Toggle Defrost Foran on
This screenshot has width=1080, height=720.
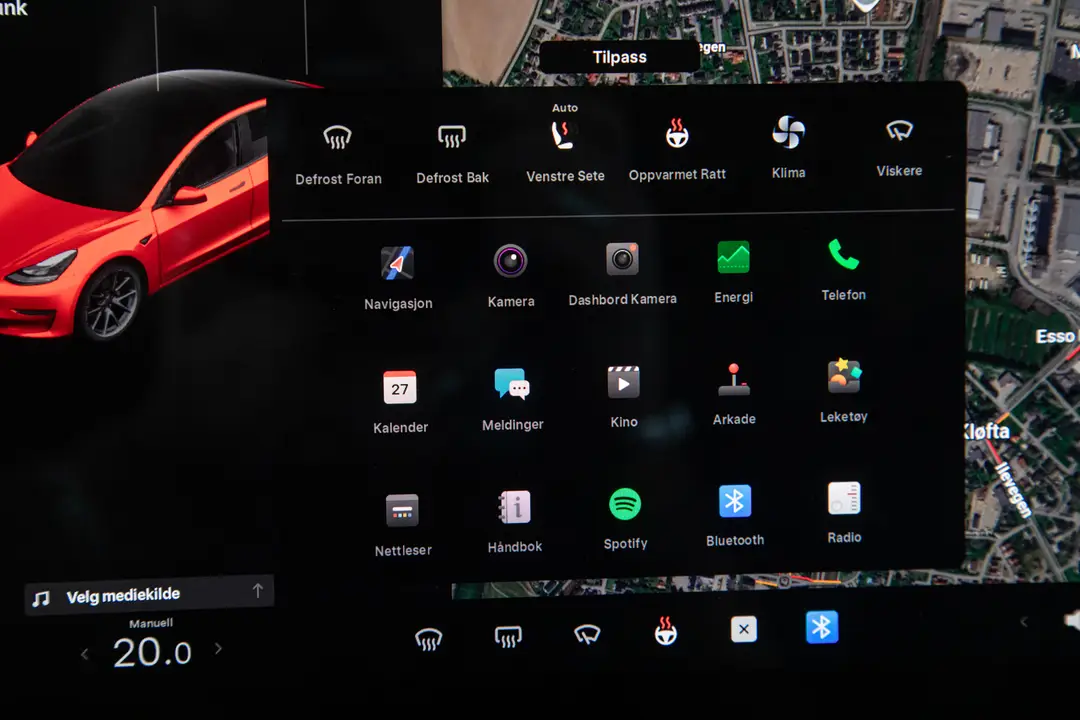point(338,140)
